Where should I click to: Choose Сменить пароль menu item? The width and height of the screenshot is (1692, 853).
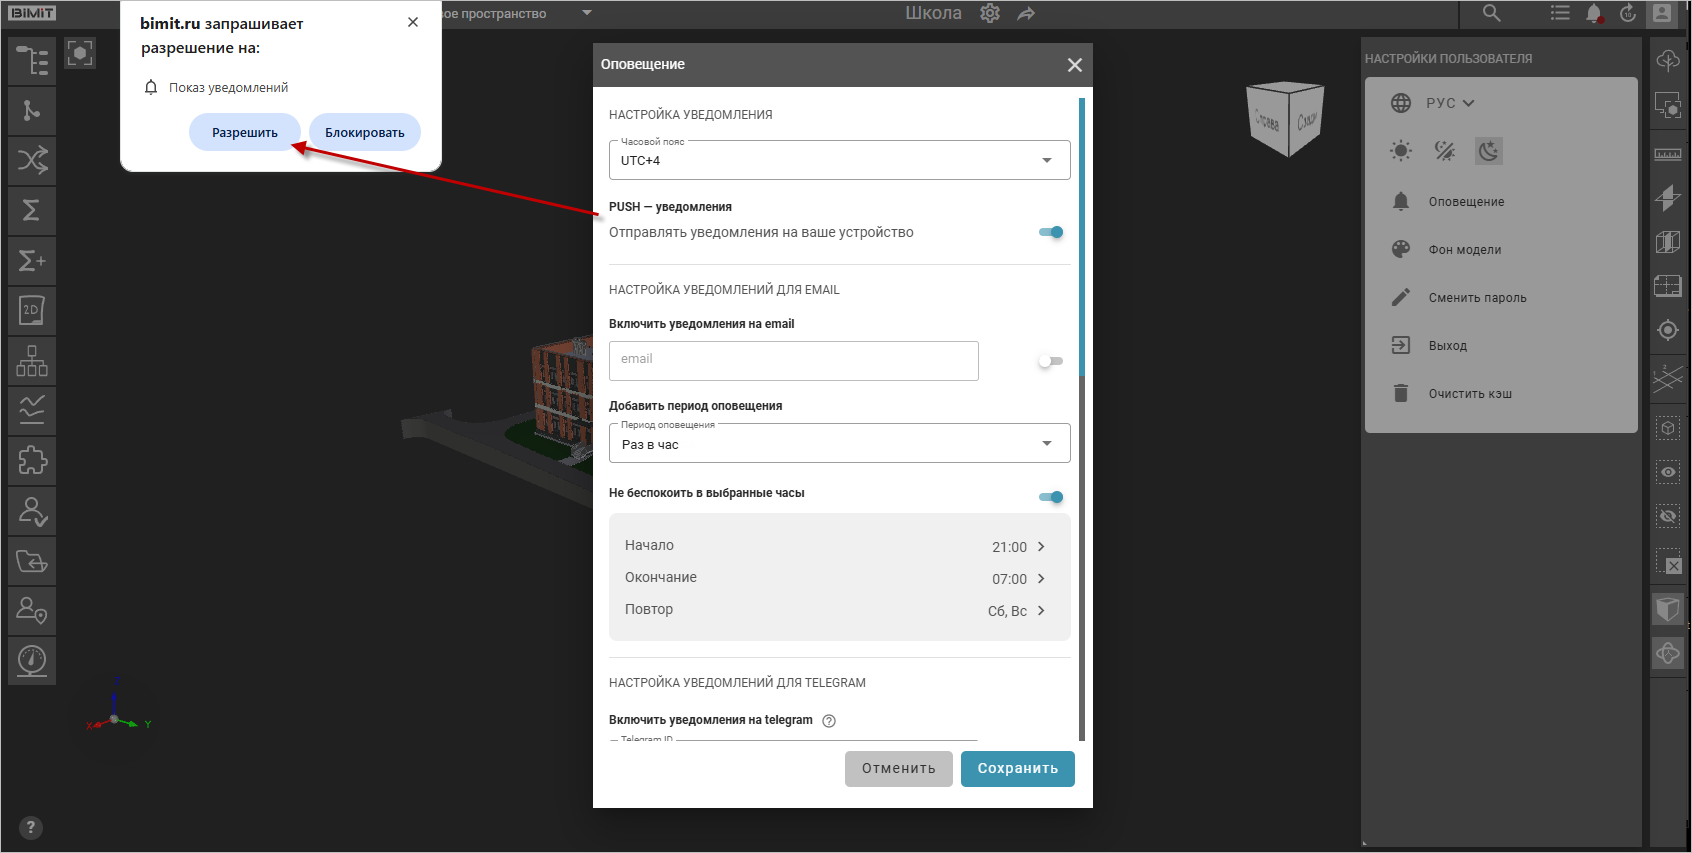pyautogui.click(x=1477, y=298)
